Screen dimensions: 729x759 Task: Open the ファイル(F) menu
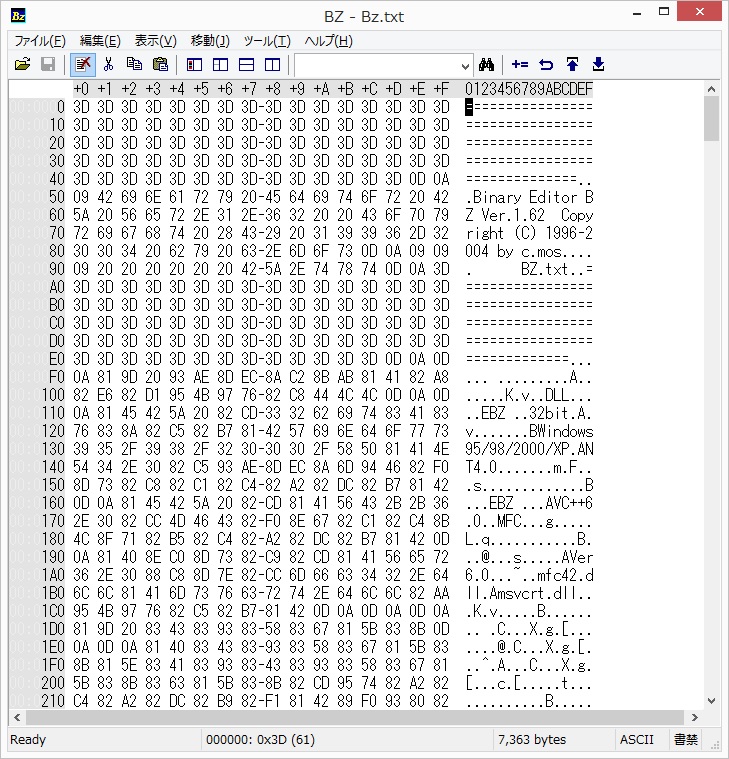click(40, 41)
